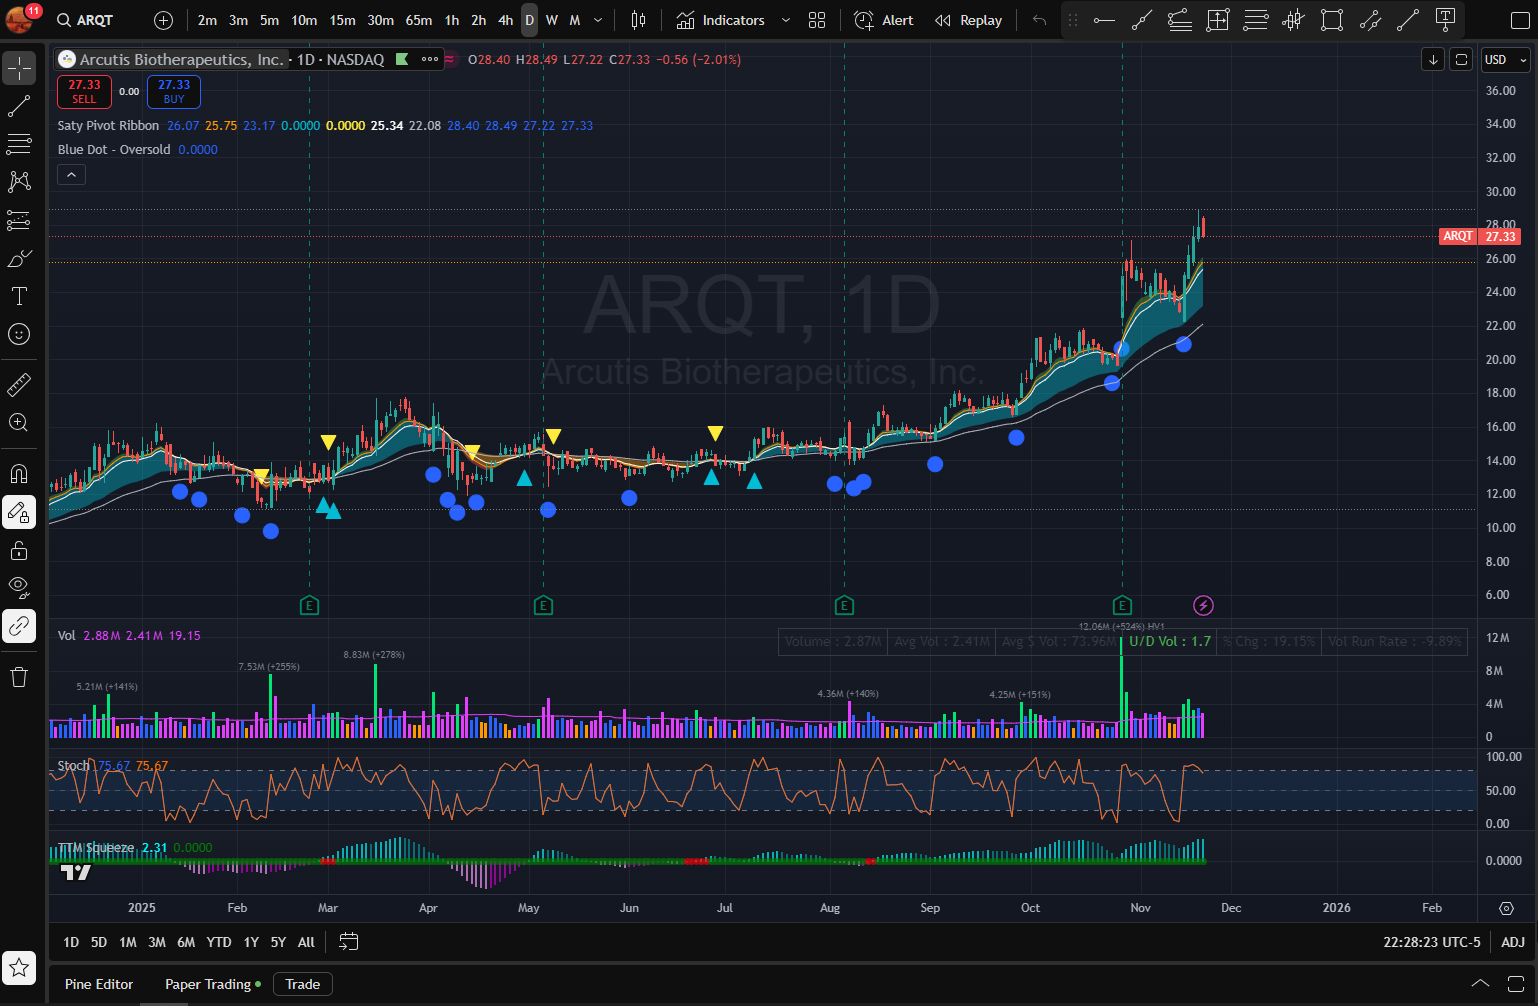1538x1006 pixels.
Task: Open the emoji icons tool
Action: point(19,334)
